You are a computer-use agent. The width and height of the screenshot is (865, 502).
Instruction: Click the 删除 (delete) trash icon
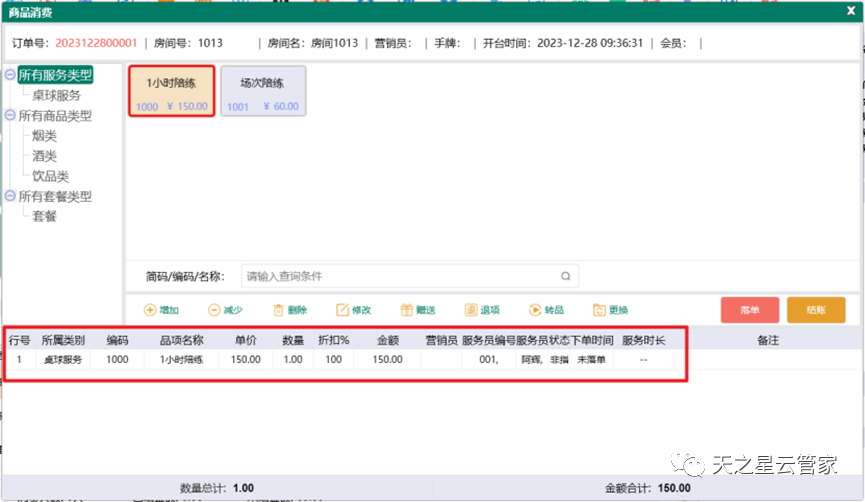pos(279,310)
